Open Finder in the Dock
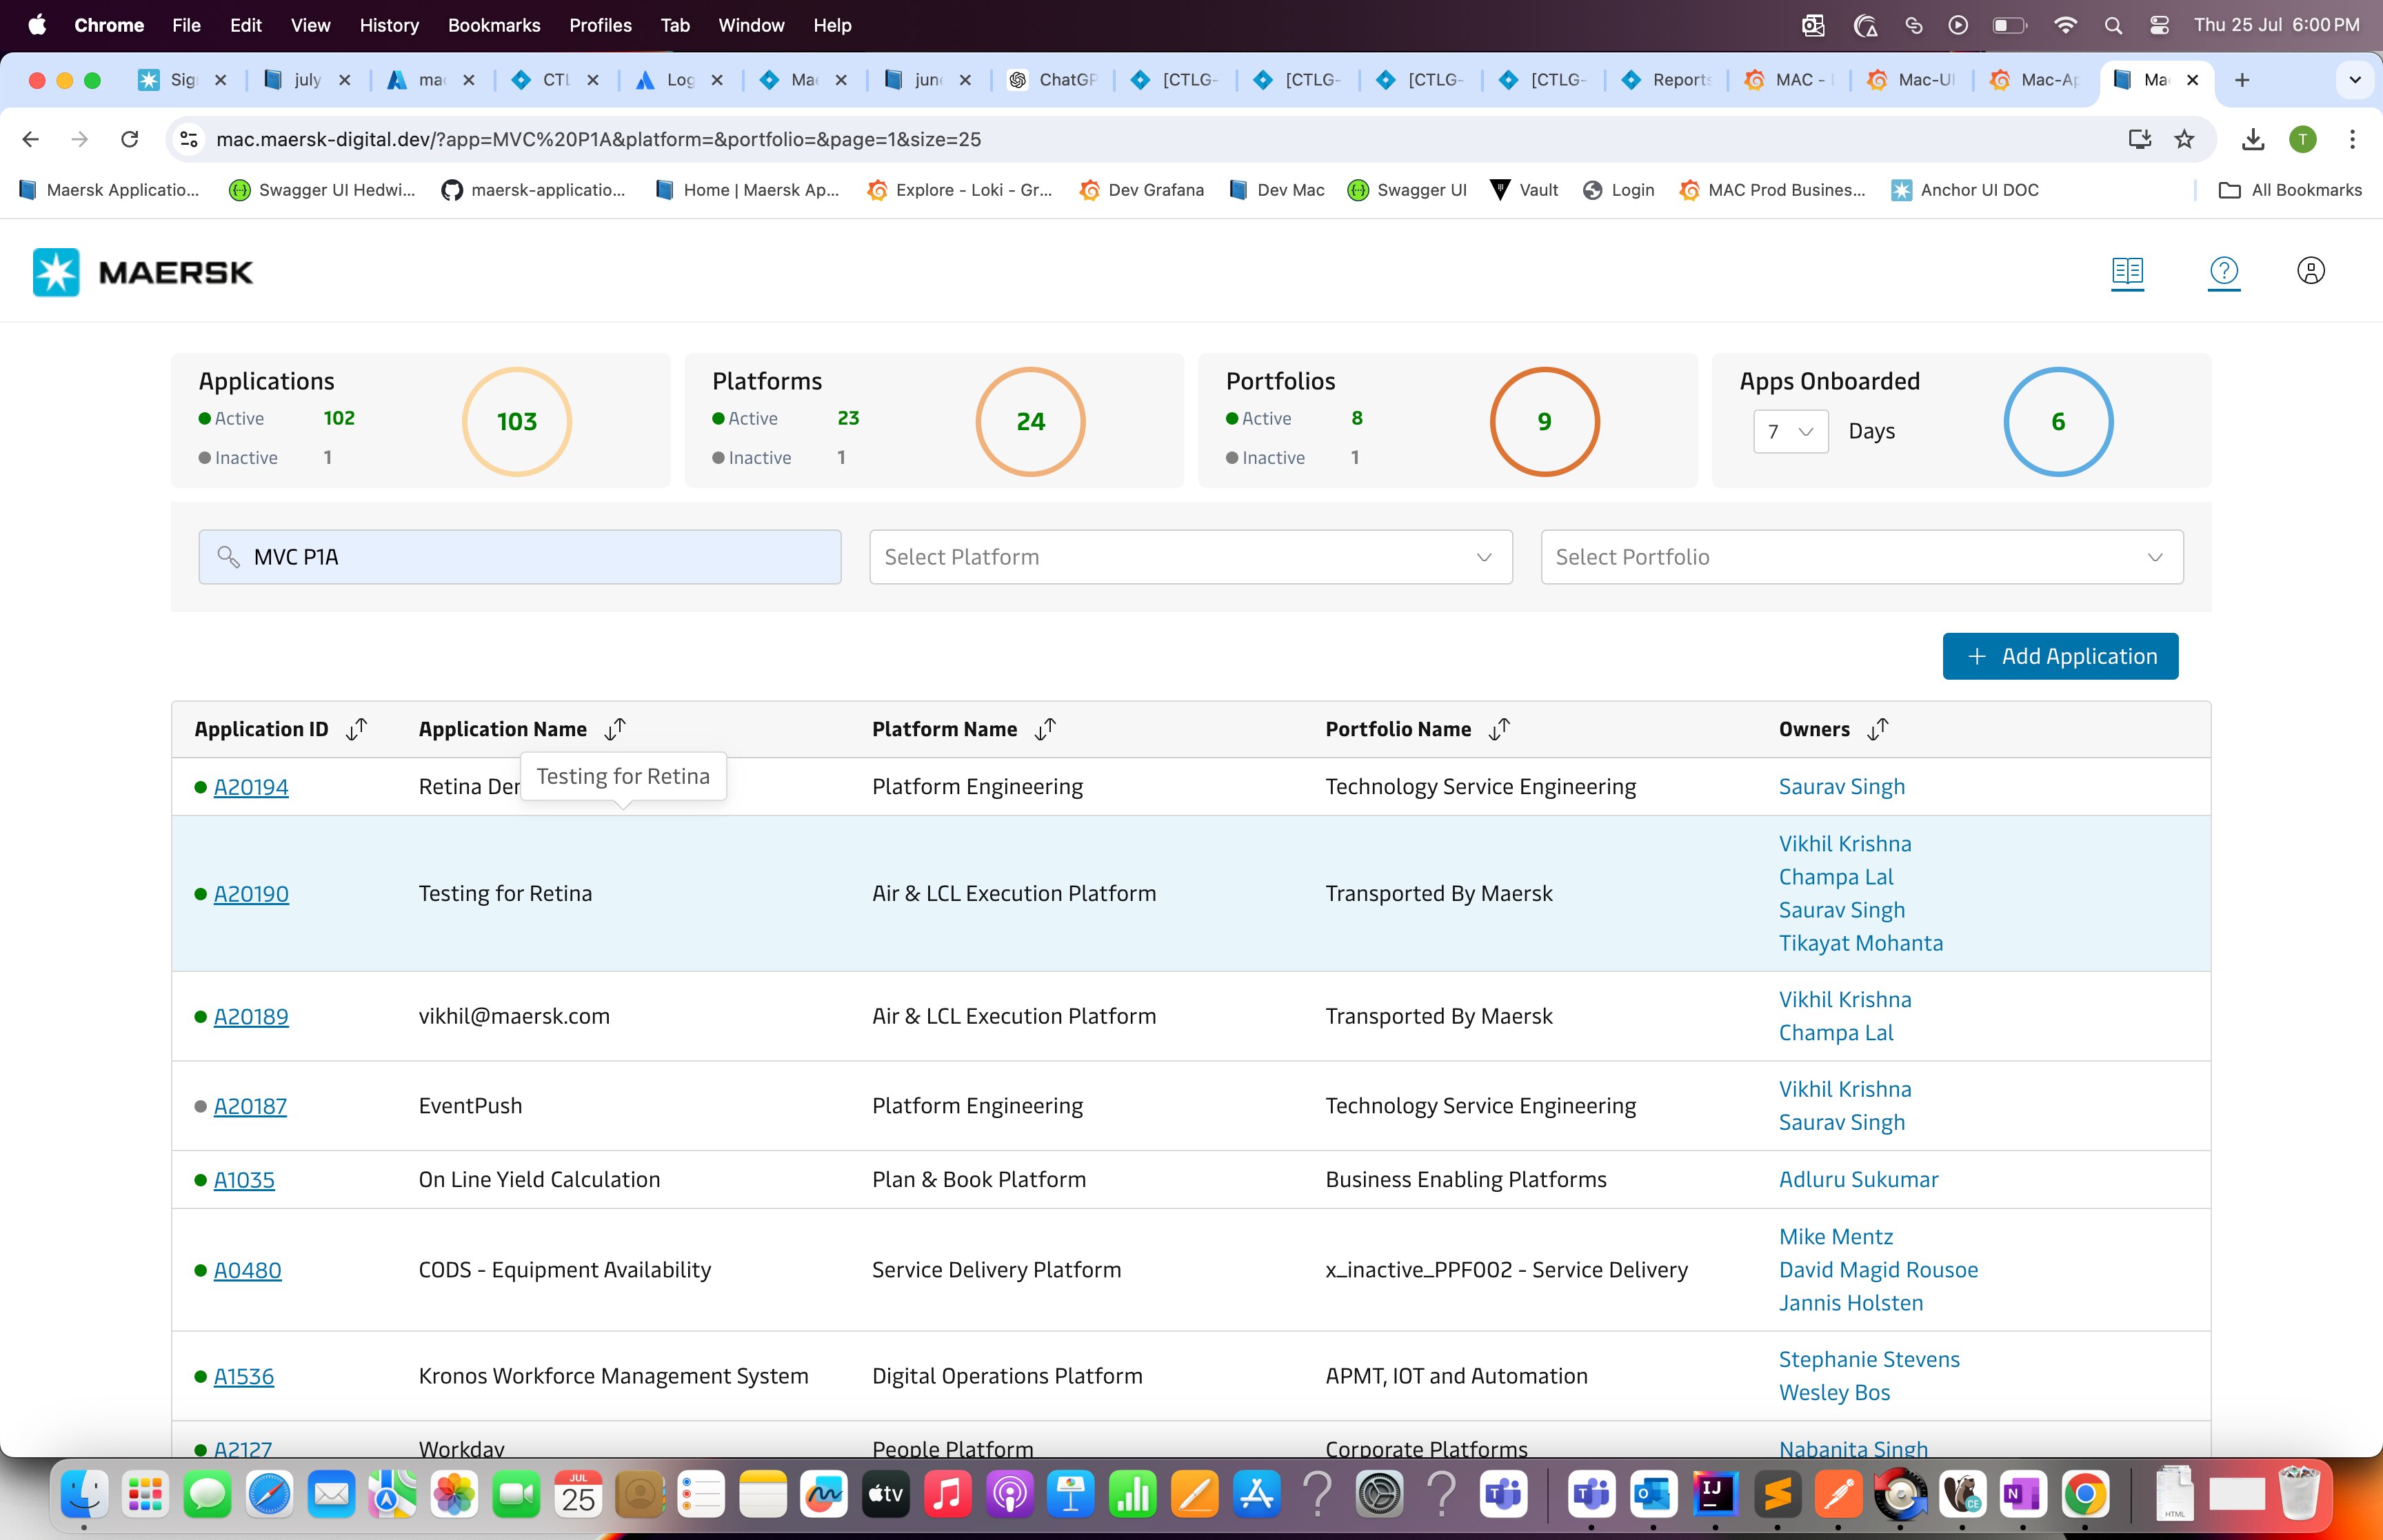Image resolution: width=2383 pixels, height=1540 pixels. point(84,1495)
